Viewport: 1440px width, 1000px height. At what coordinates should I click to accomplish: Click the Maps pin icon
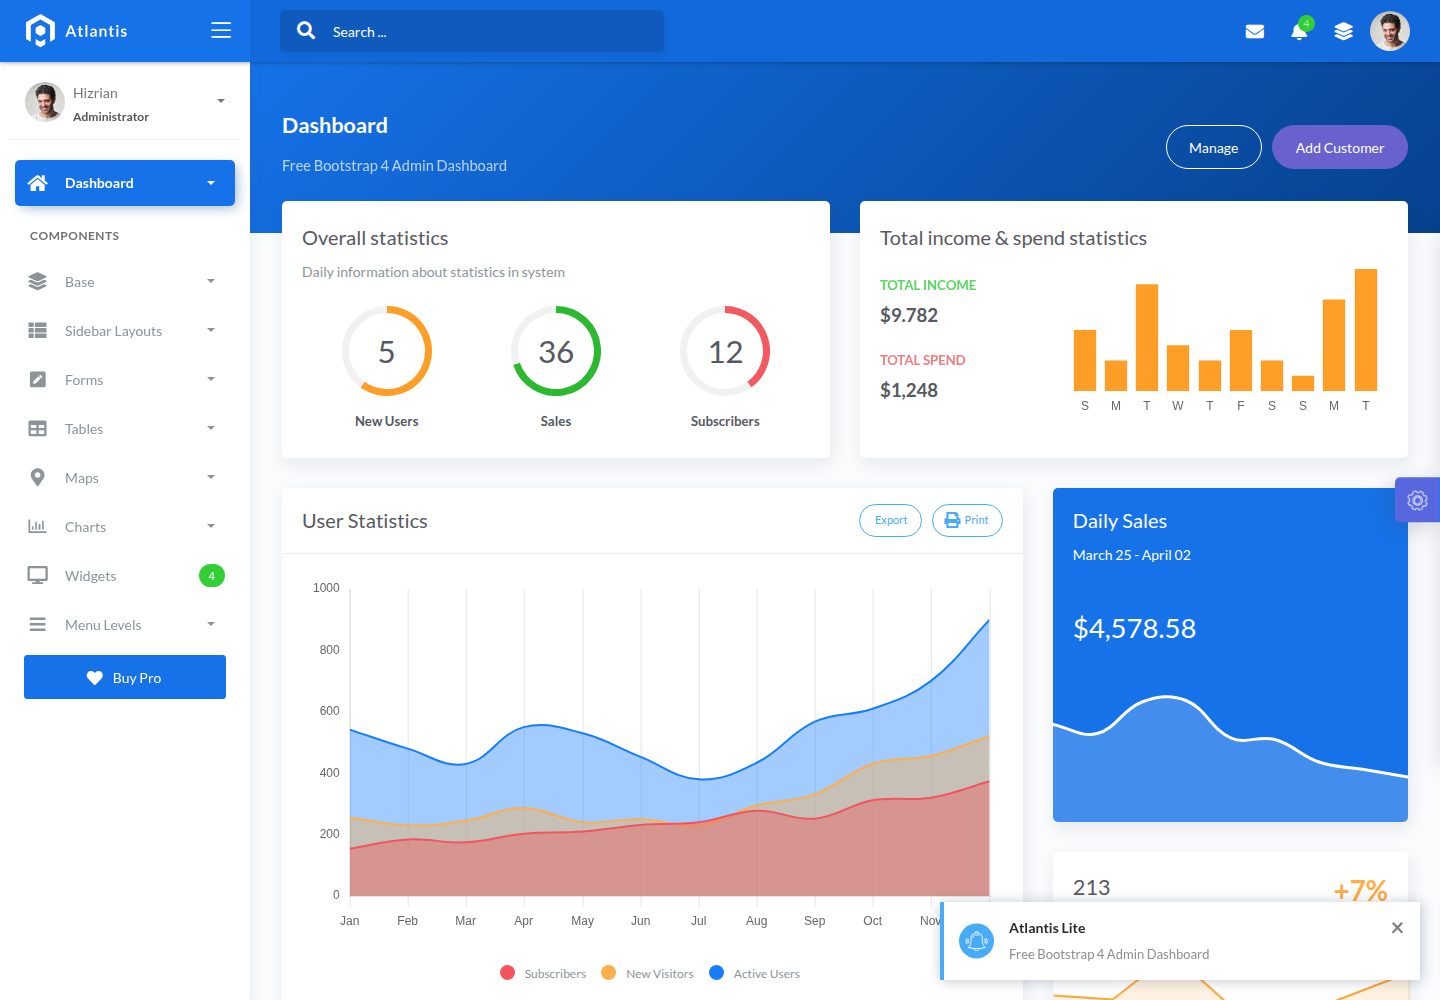coord(38,478)
